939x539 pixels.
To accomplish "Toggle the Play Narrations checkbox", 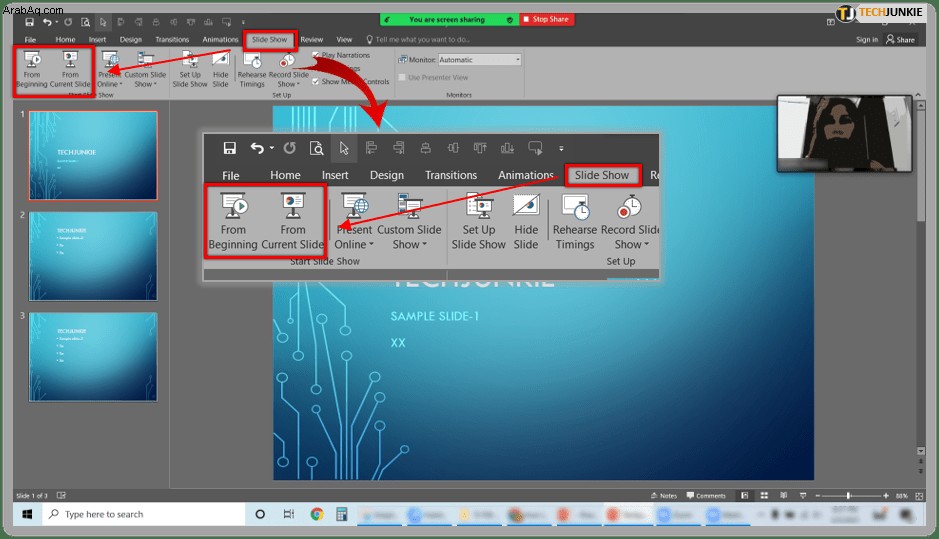I will pyautogui.click(x=316, y=55).
